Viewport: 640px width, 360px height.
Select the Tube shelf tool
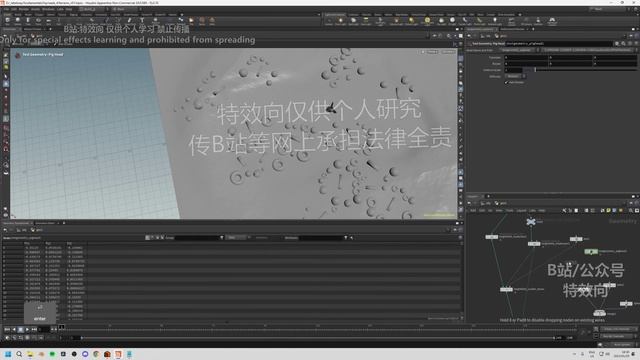[x=28, y=21]
